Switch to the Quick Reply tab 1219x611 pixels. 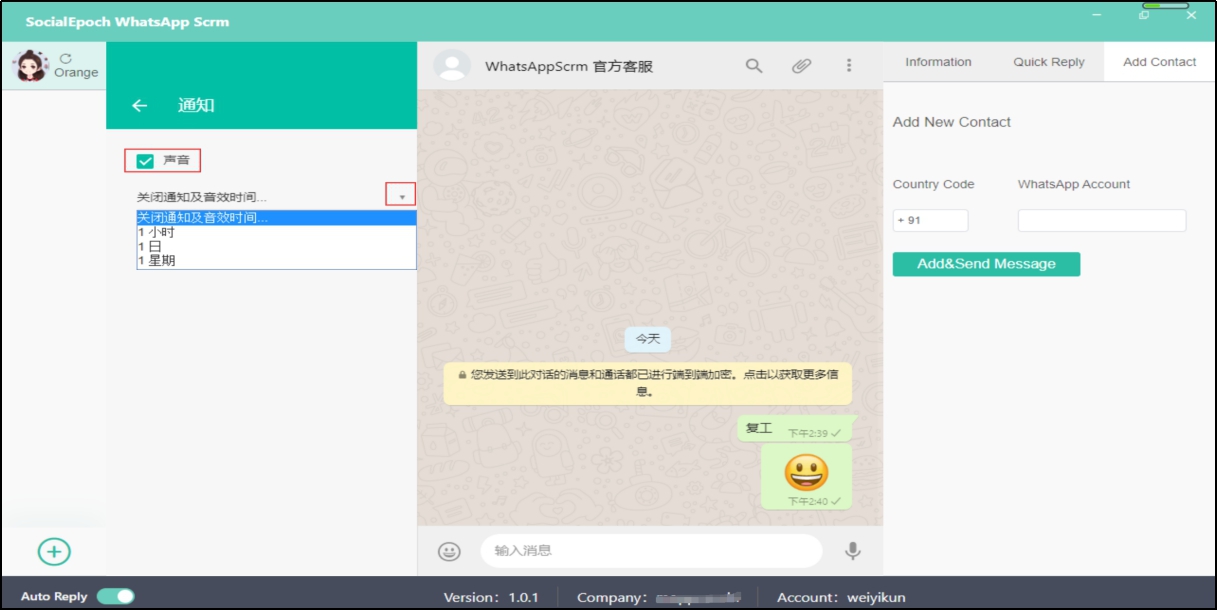[x=1048, y=62]
